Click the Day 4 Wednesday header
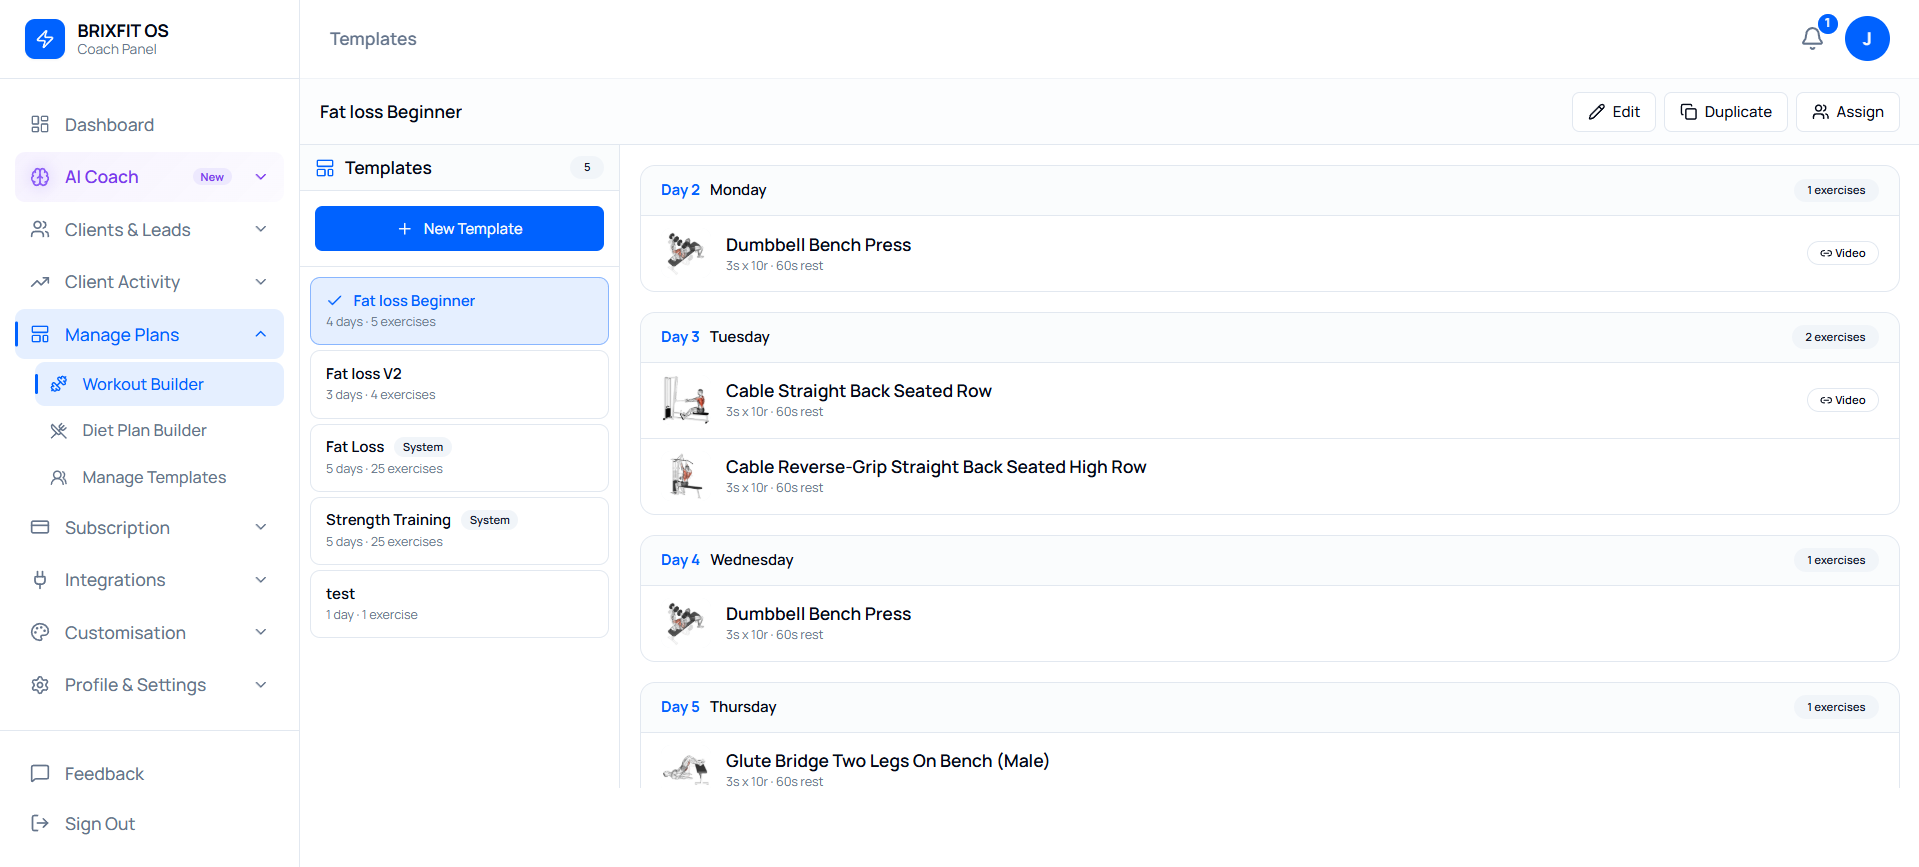The height and width of the screenshot is (867, 1919). pos(1269,560)
